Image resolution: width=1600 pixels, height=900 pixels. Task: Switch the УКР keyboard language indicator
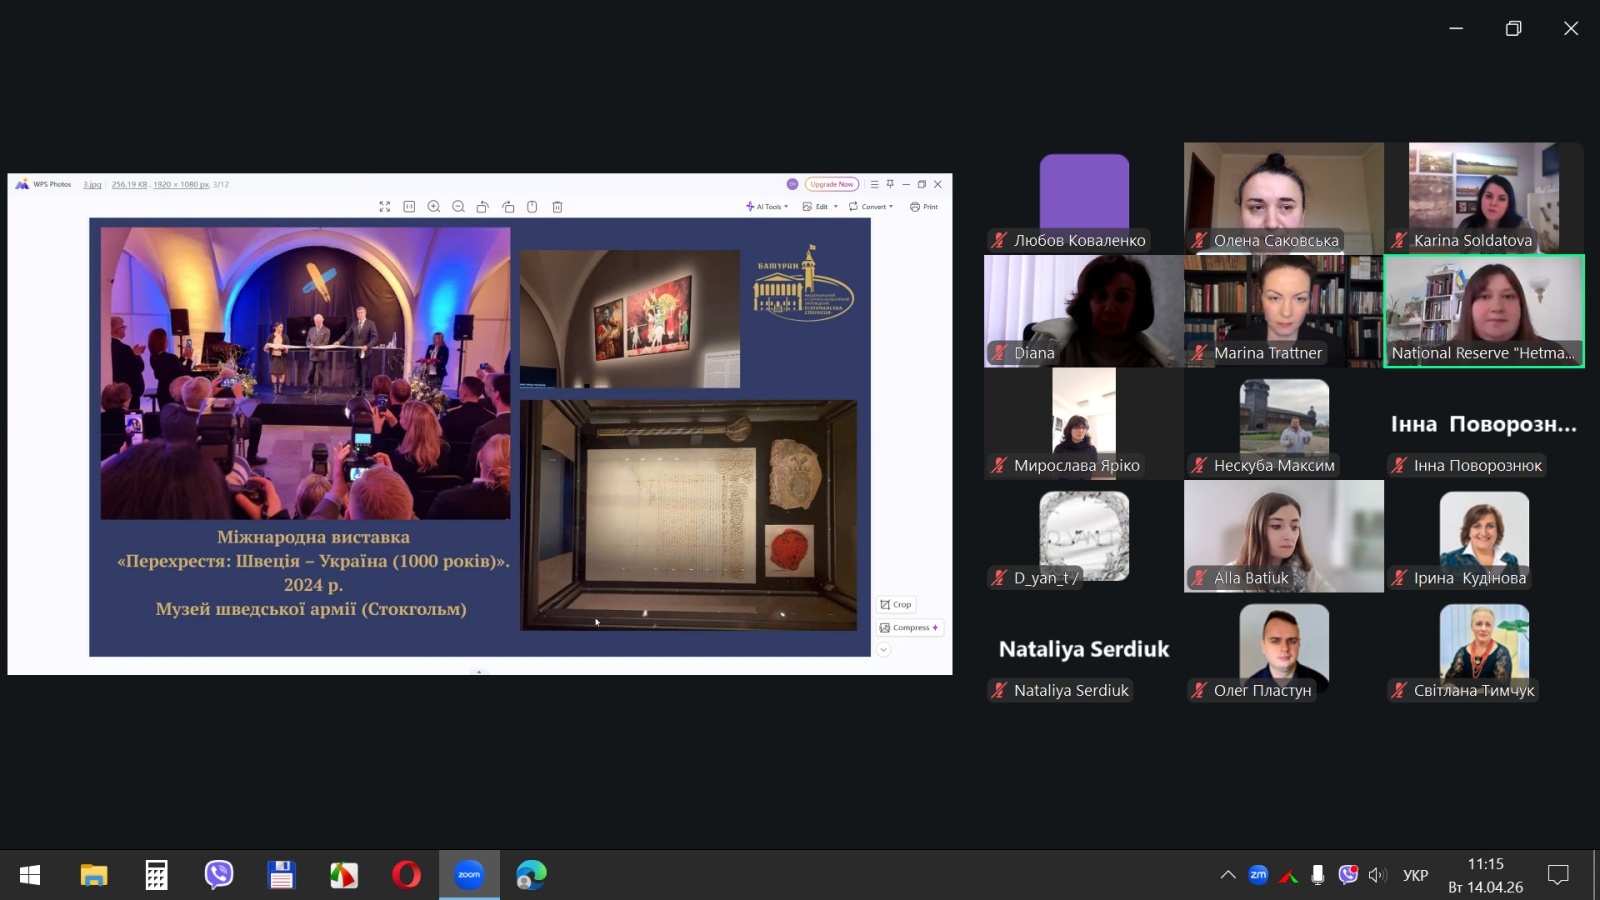click(x=1415, y=875)
